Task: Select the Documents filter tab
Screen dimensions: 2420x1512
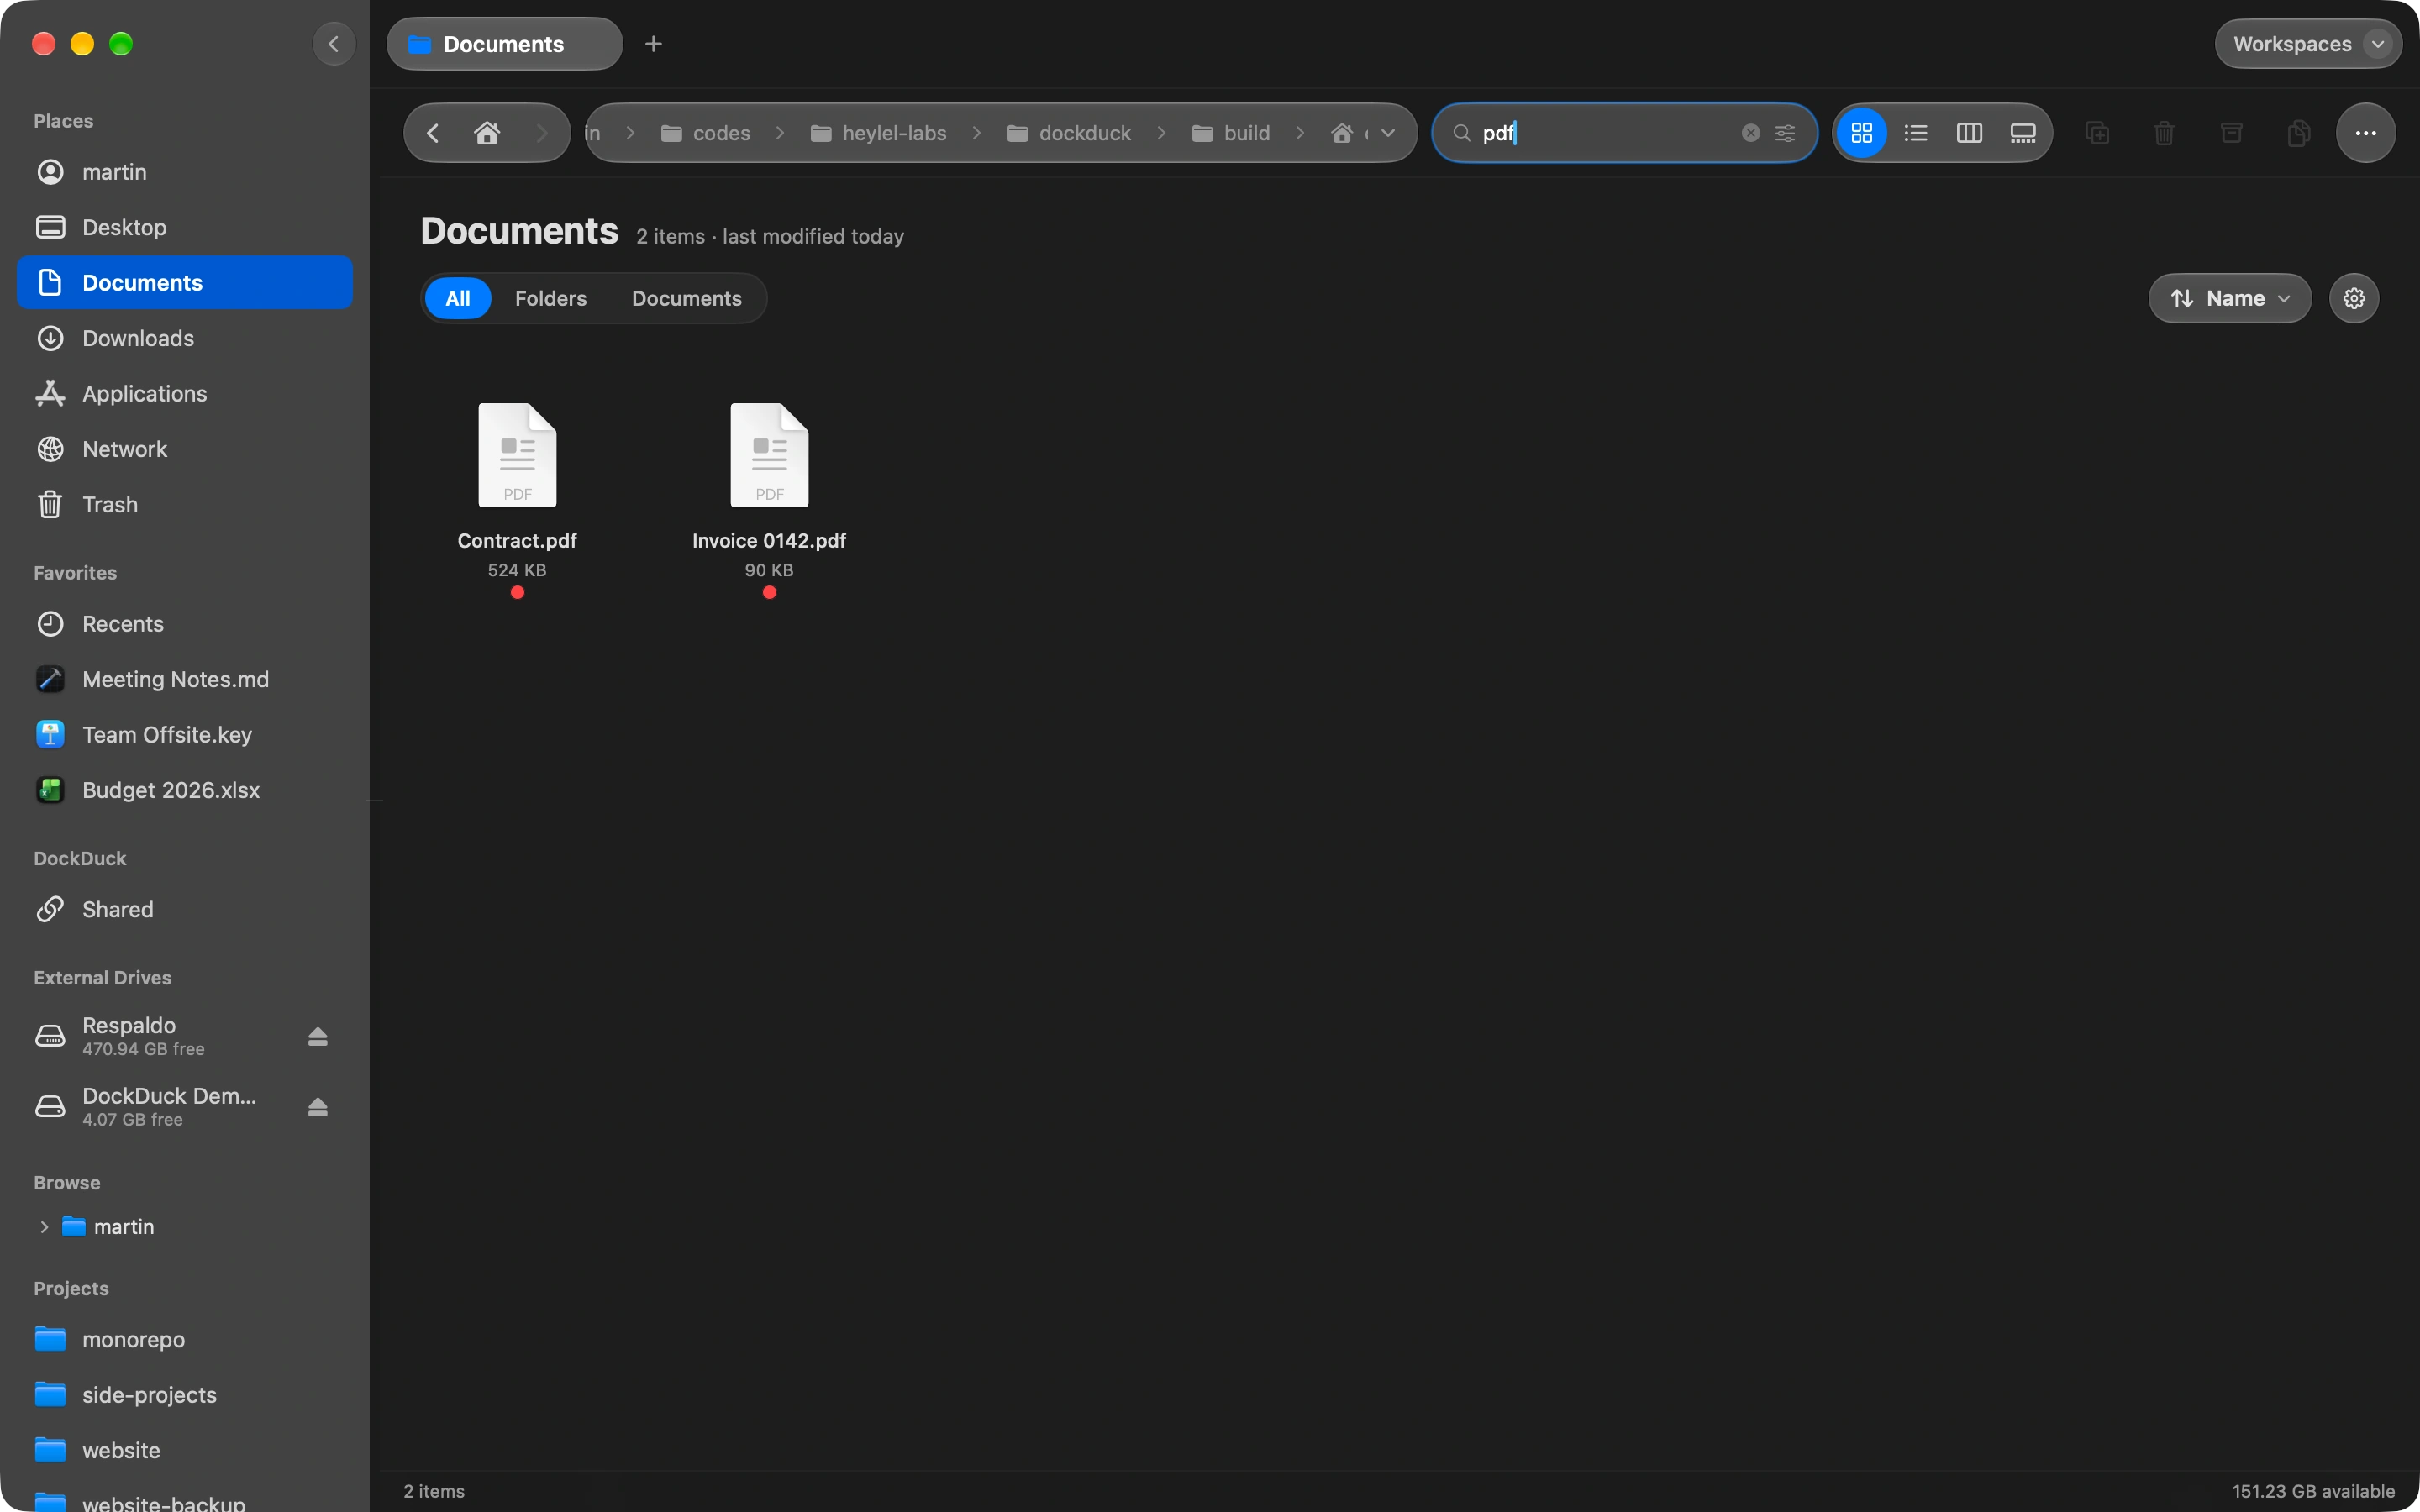Action: tap(687, 298)
